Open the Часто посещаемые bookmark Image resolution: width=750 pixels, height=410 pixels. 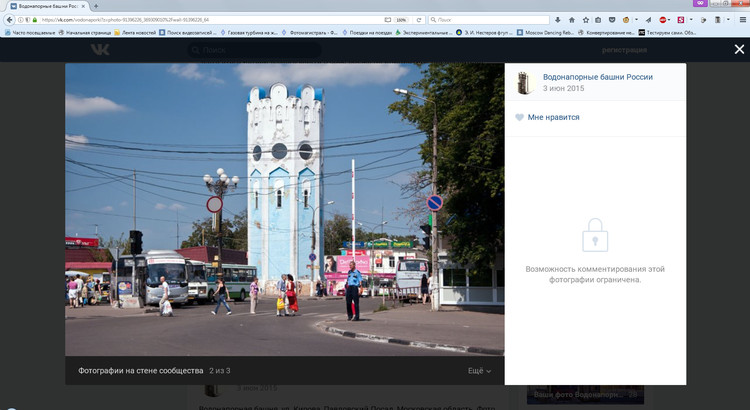click(30, 33)
